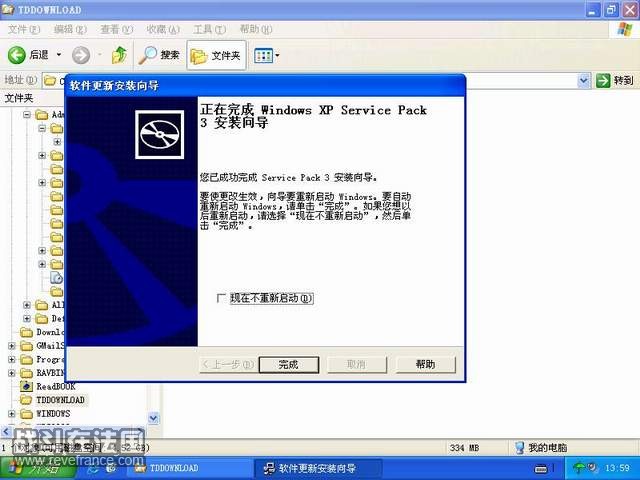Expand the RAVBIN folder node
640x480 pixels.
pos(11,373)
